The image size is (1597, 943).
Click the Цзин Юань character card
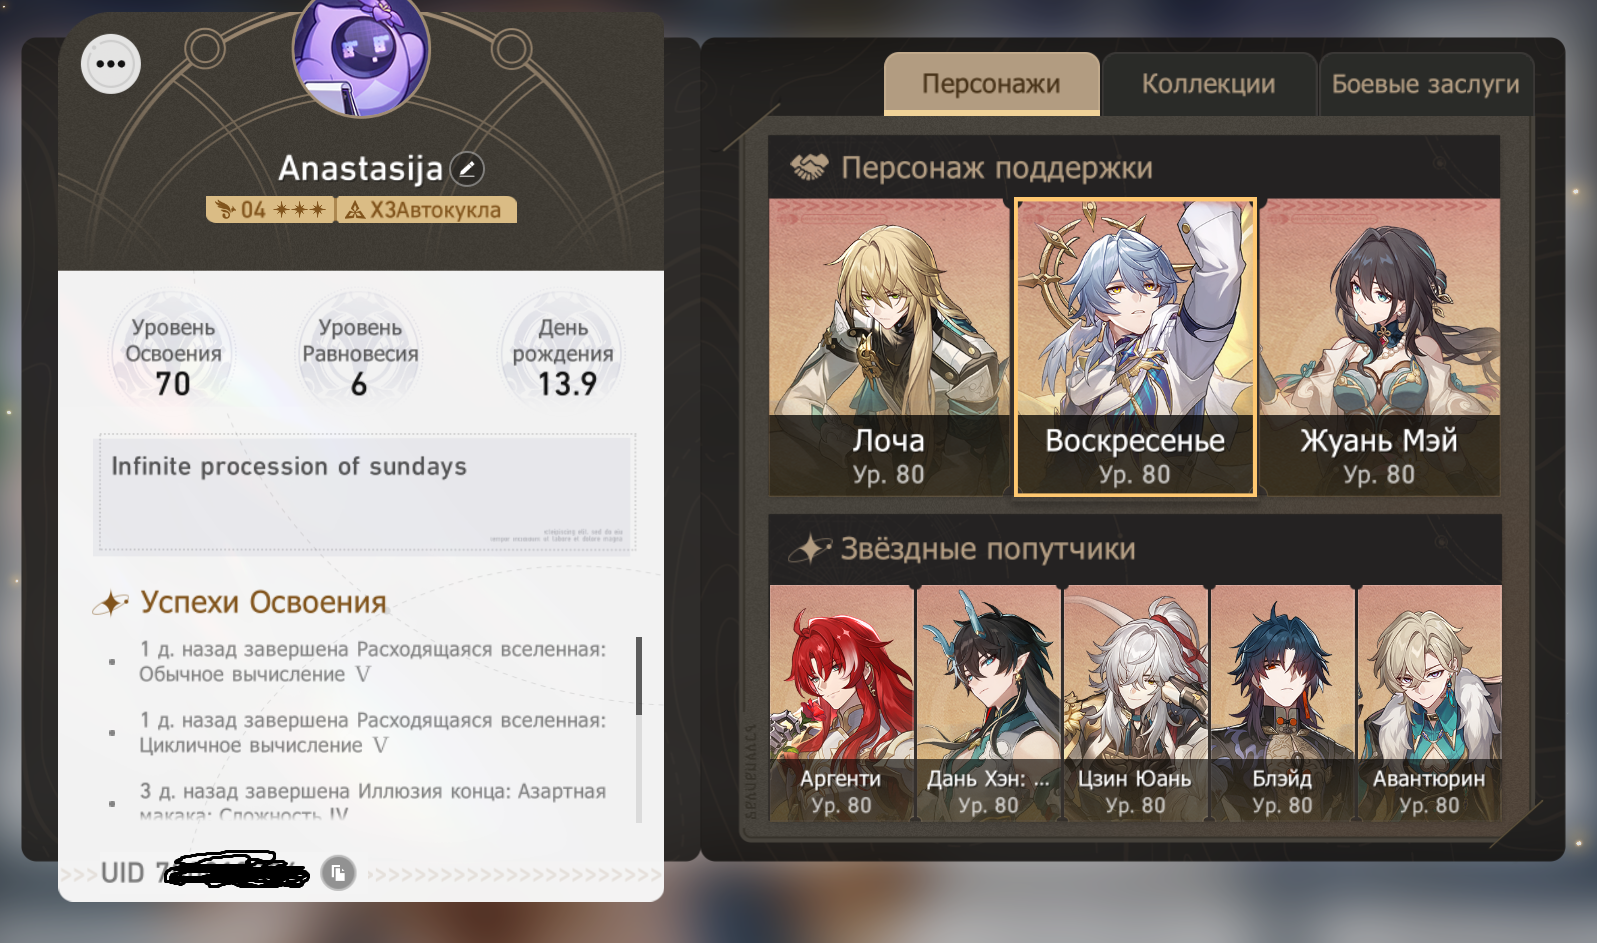(x=1135, y=703)
